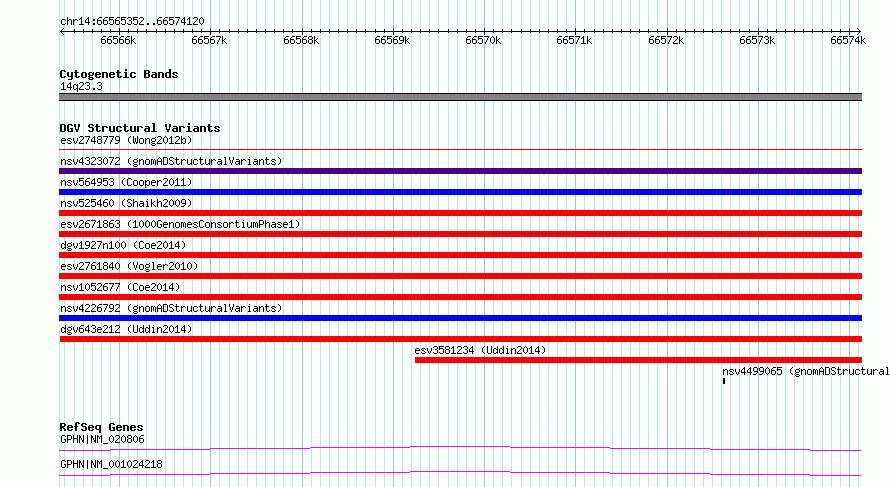Open esv2761840 (Vogler2010) variant label

(x=129, y=266)
